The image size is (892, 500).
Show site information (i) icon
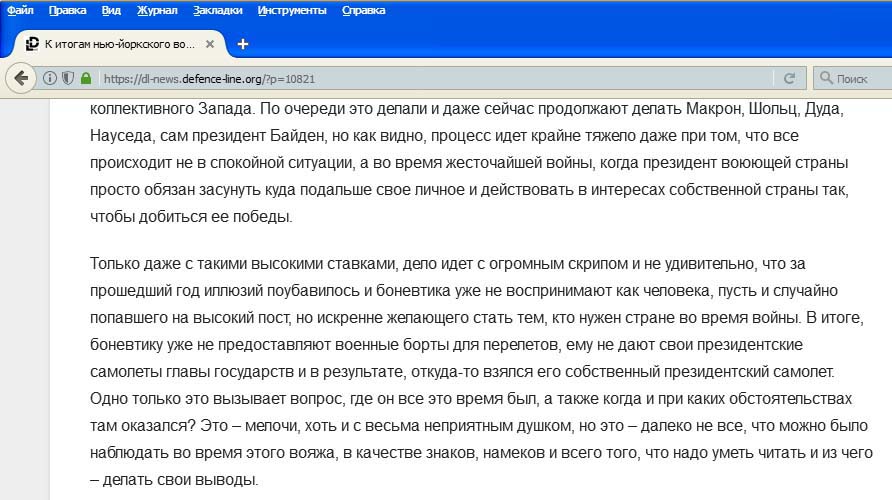point(50,78)
